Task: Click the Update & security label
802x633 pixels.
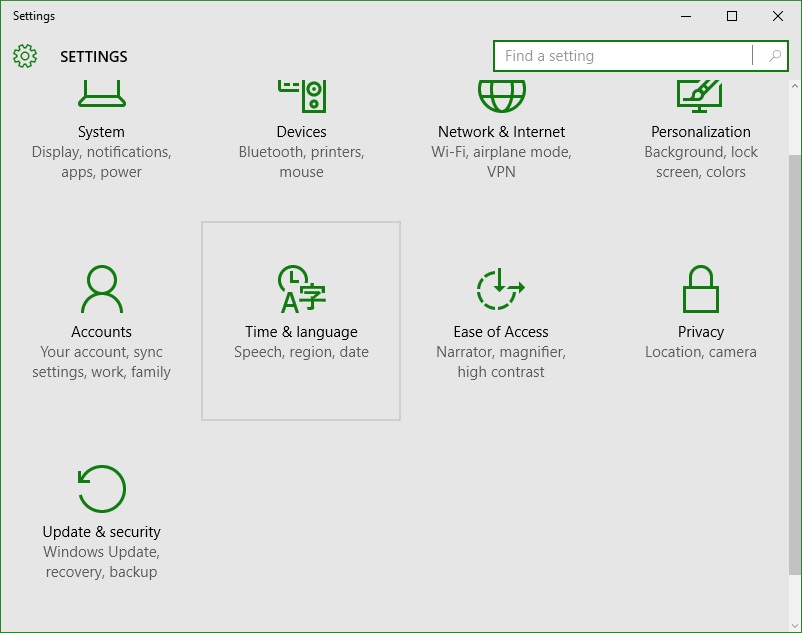Action: click(x=101, y=532)
